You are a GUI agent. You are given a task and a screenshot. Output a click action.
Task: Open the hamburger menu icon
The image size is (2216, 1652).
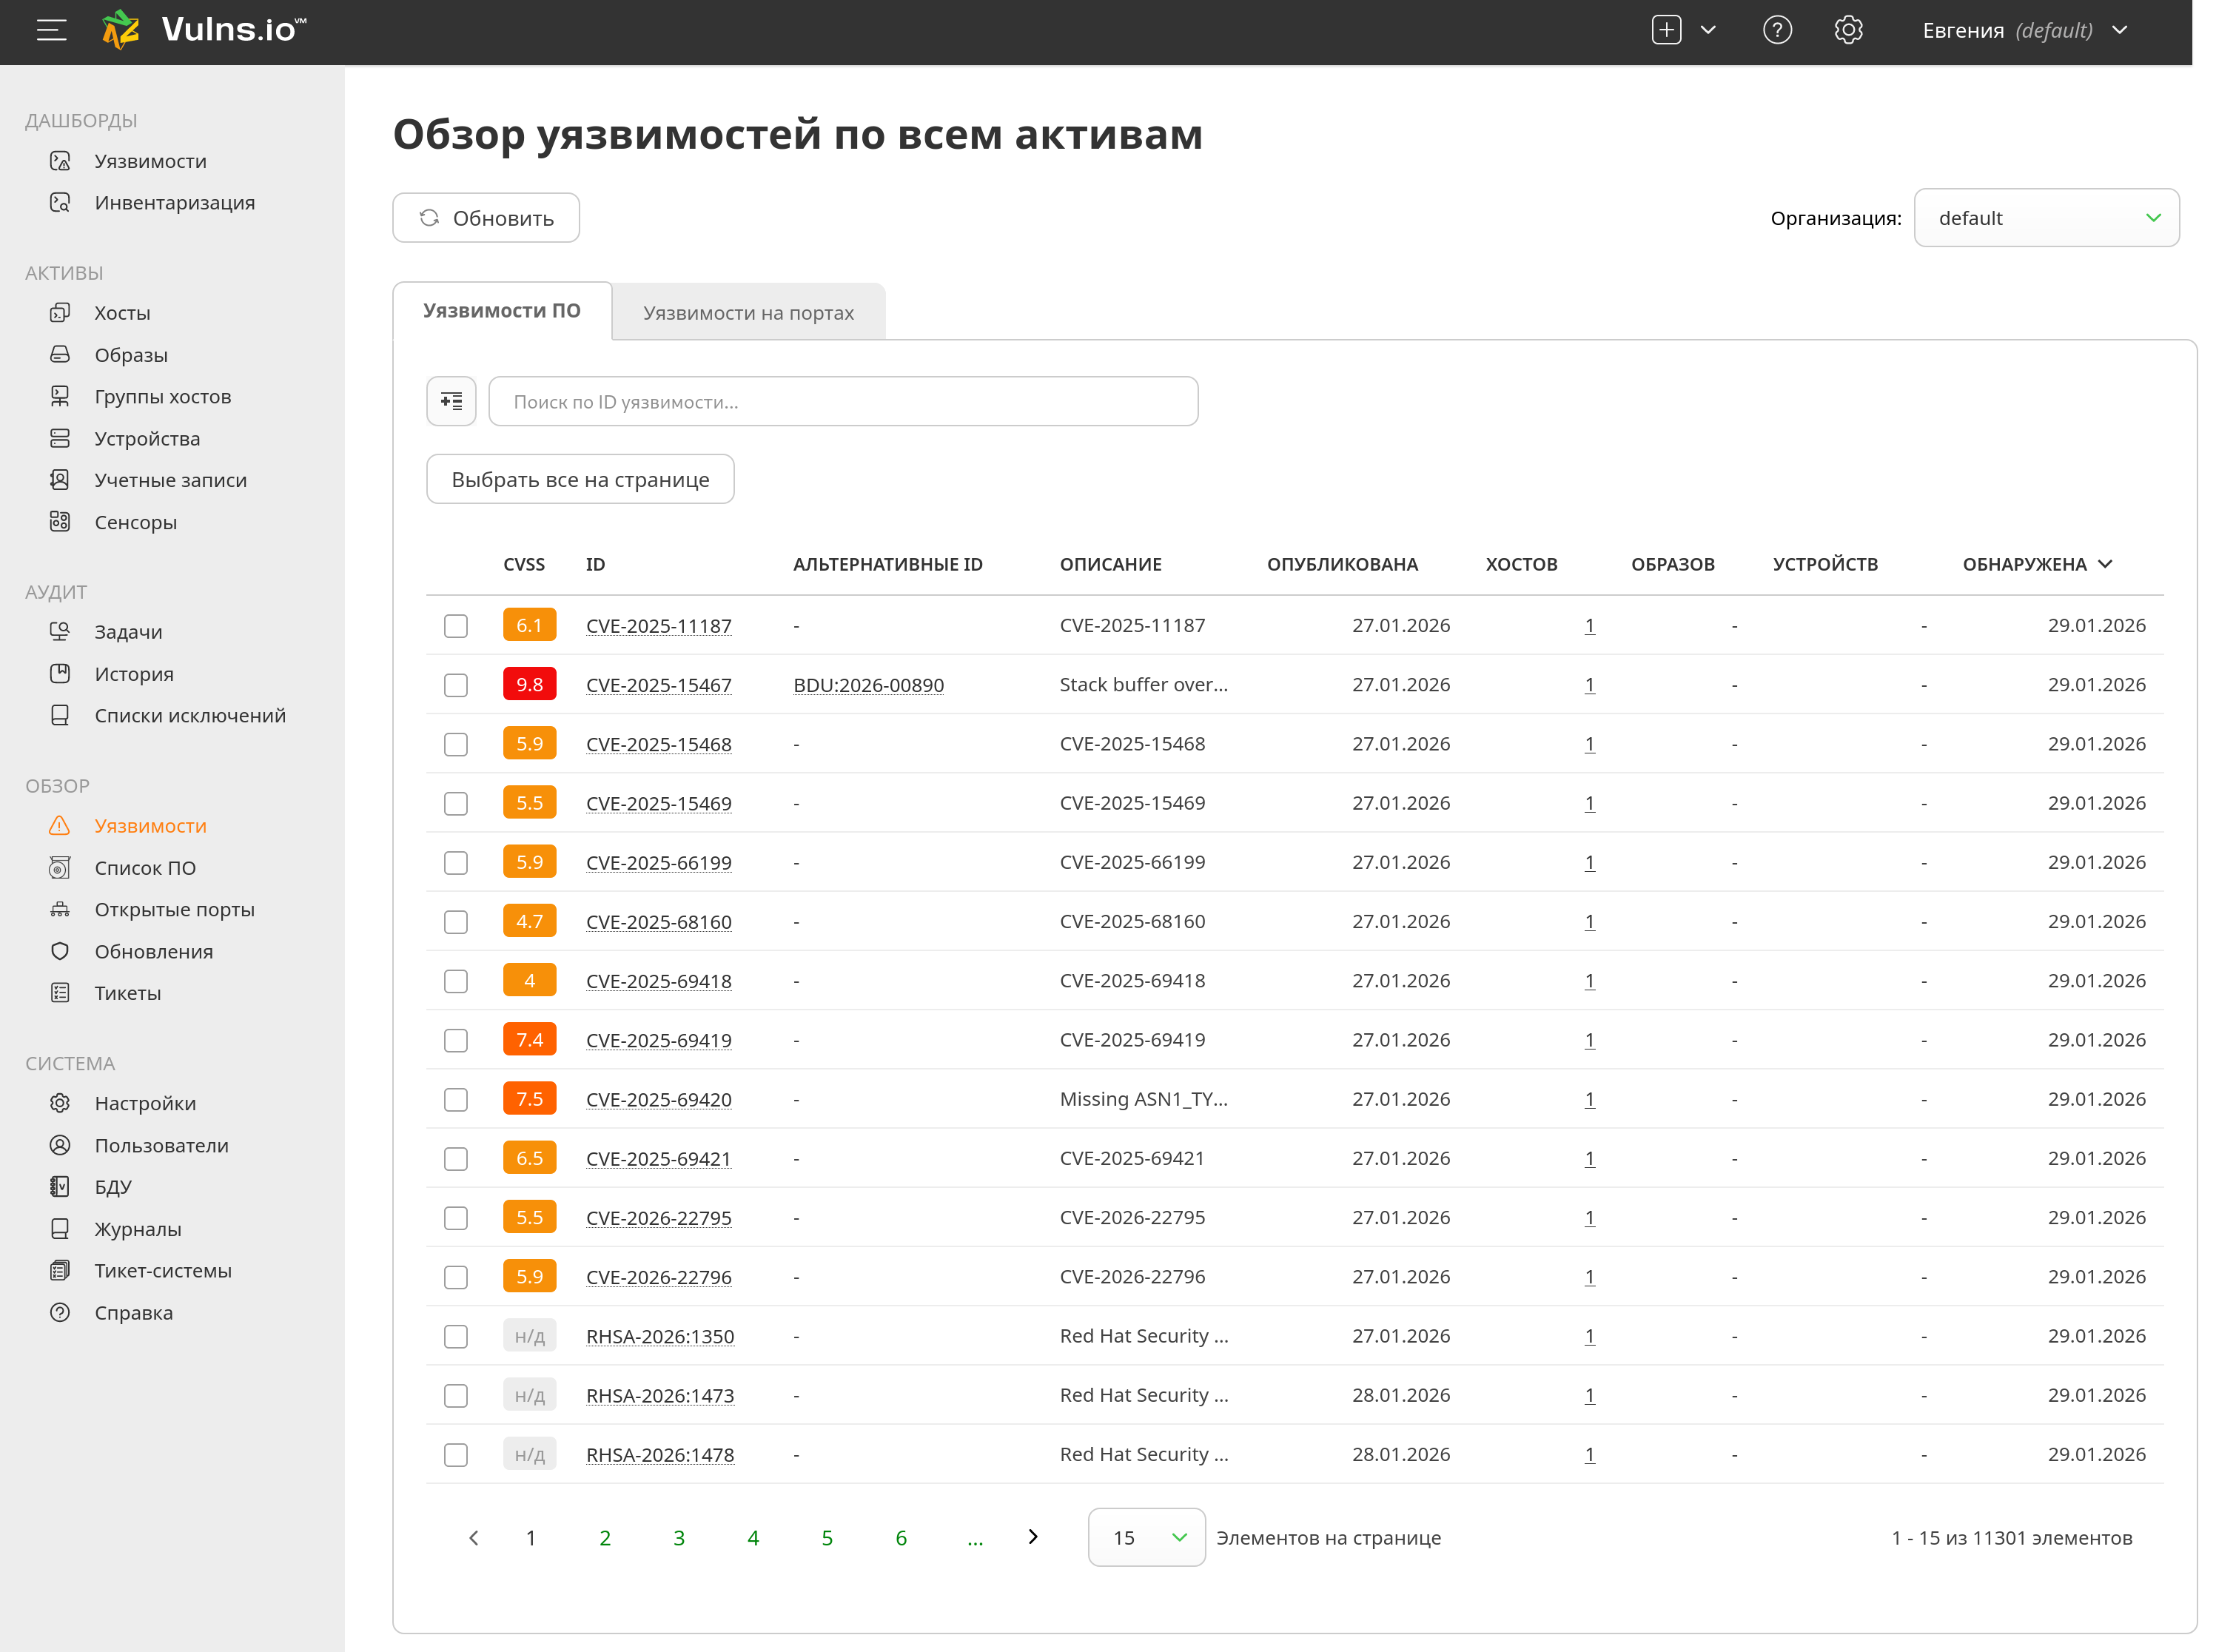point(51,30)
